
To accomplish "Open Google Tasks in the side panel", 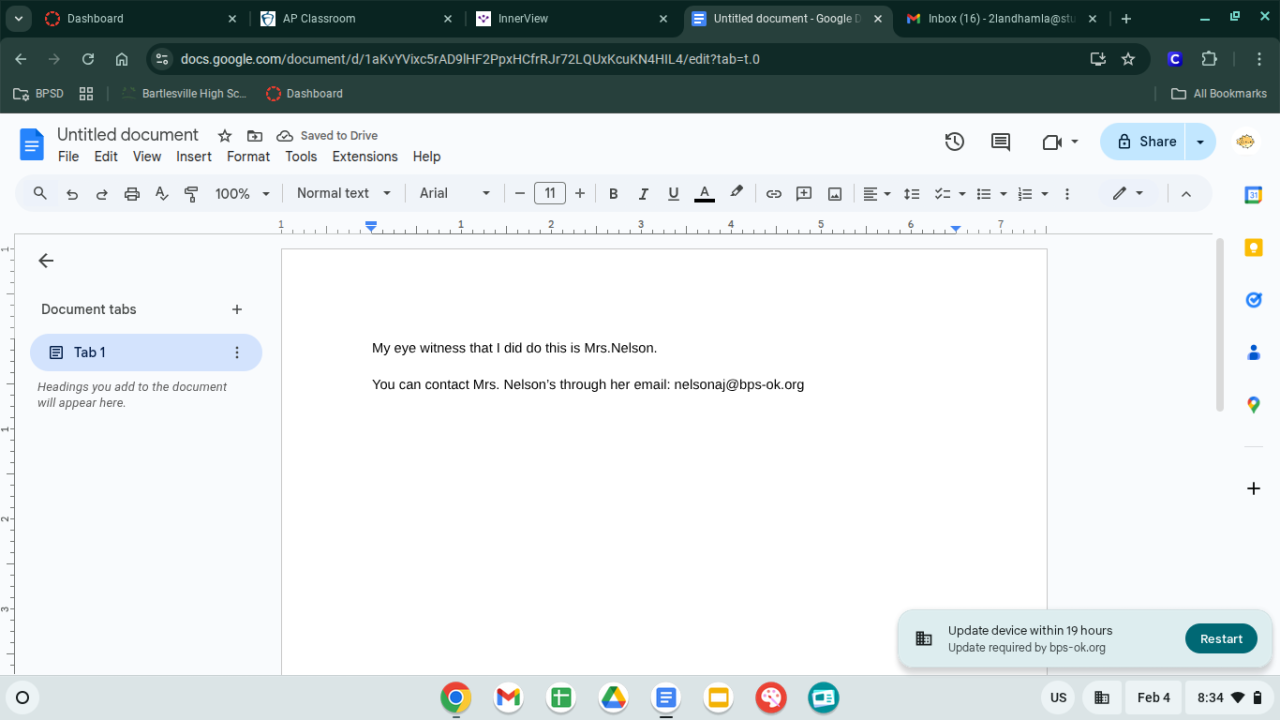I will click(1253, 300).
